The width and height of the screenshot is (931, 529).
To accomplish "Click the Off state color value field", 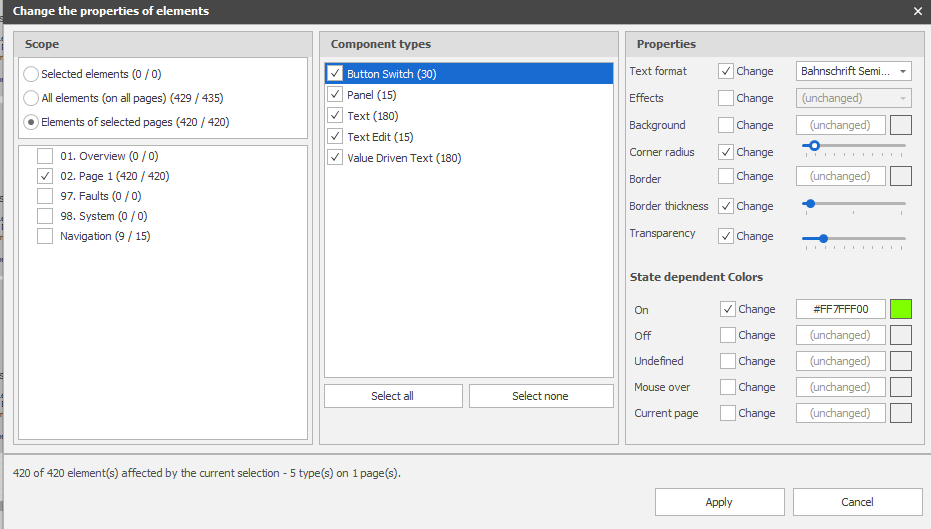I will pos(841,335).
